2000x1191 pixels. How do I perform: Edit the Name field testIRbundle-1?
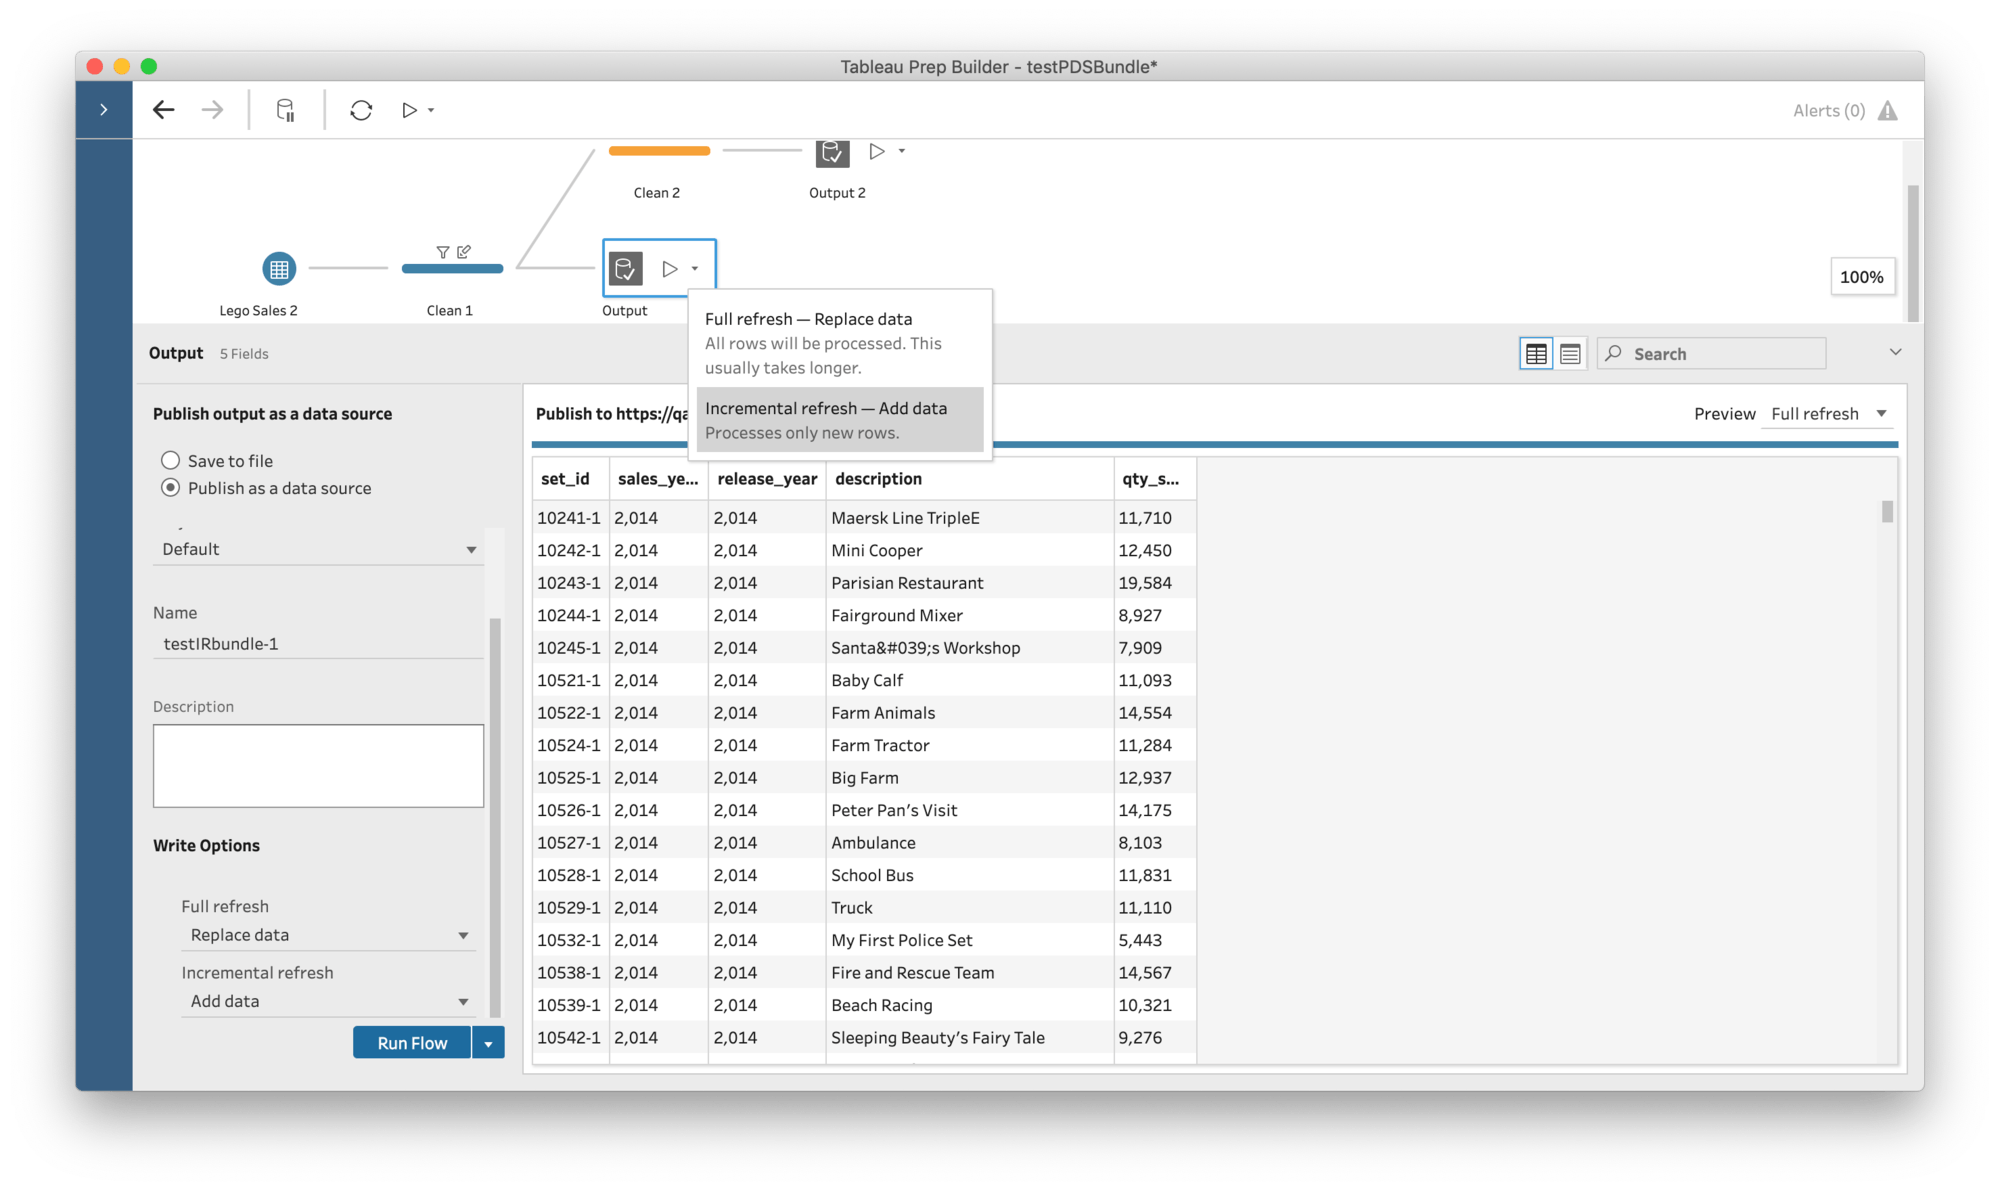point(319,643)
